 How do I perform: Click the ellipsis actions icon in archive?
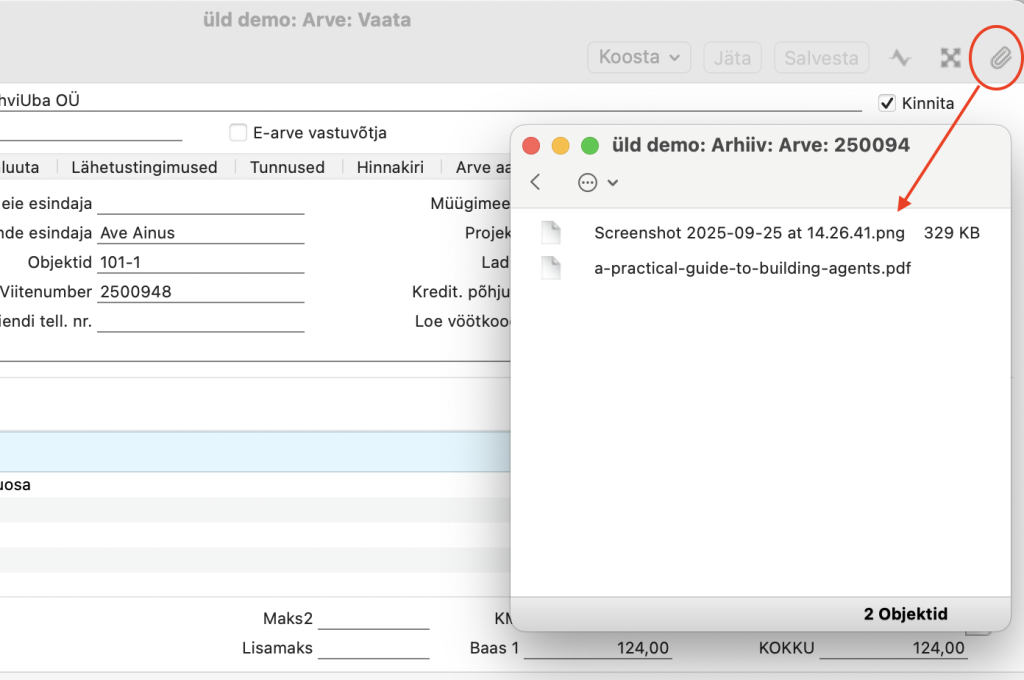[587, 182]
